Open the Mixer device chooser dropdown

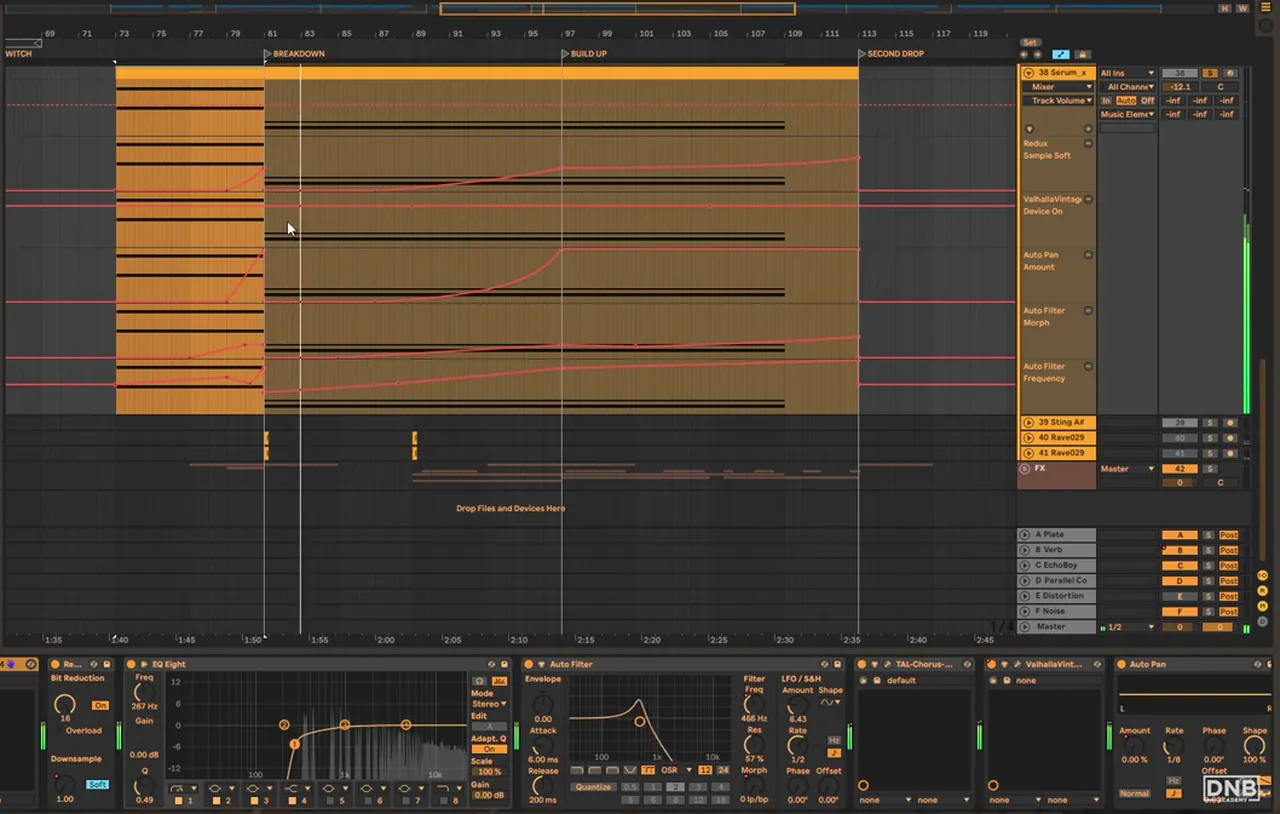[x=1058, y=87]
